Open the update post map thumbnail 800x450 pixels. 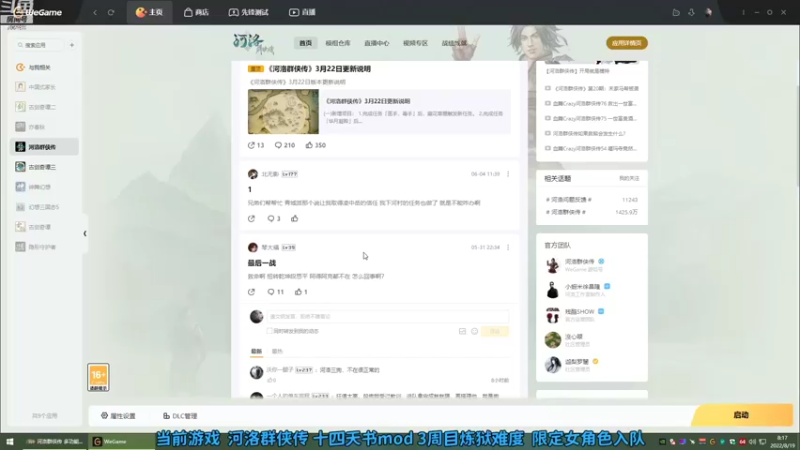(283, 112)
